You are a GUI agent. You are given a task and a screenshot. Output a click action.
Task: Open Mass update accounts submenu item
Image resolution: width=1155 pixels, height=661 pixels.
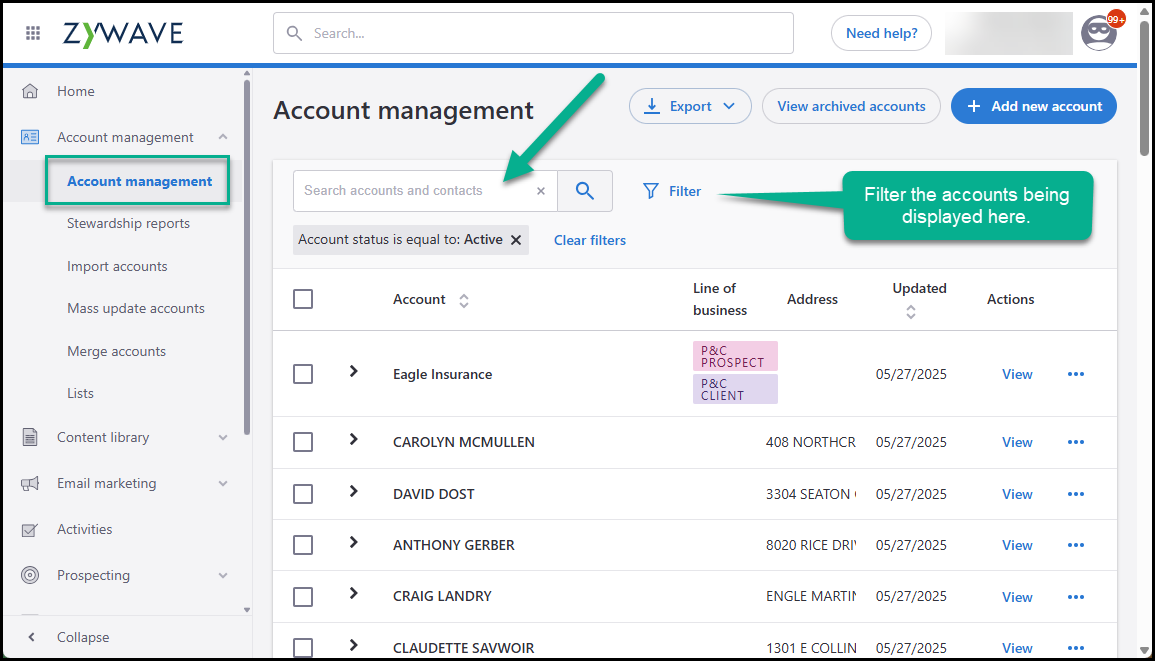click(136, 309)
